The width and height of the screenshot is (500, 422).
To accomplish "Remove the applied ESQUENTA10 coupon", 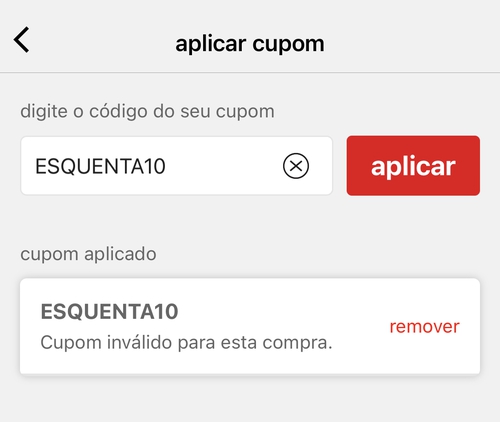I will pyautogui.click(x=424, y=326).
